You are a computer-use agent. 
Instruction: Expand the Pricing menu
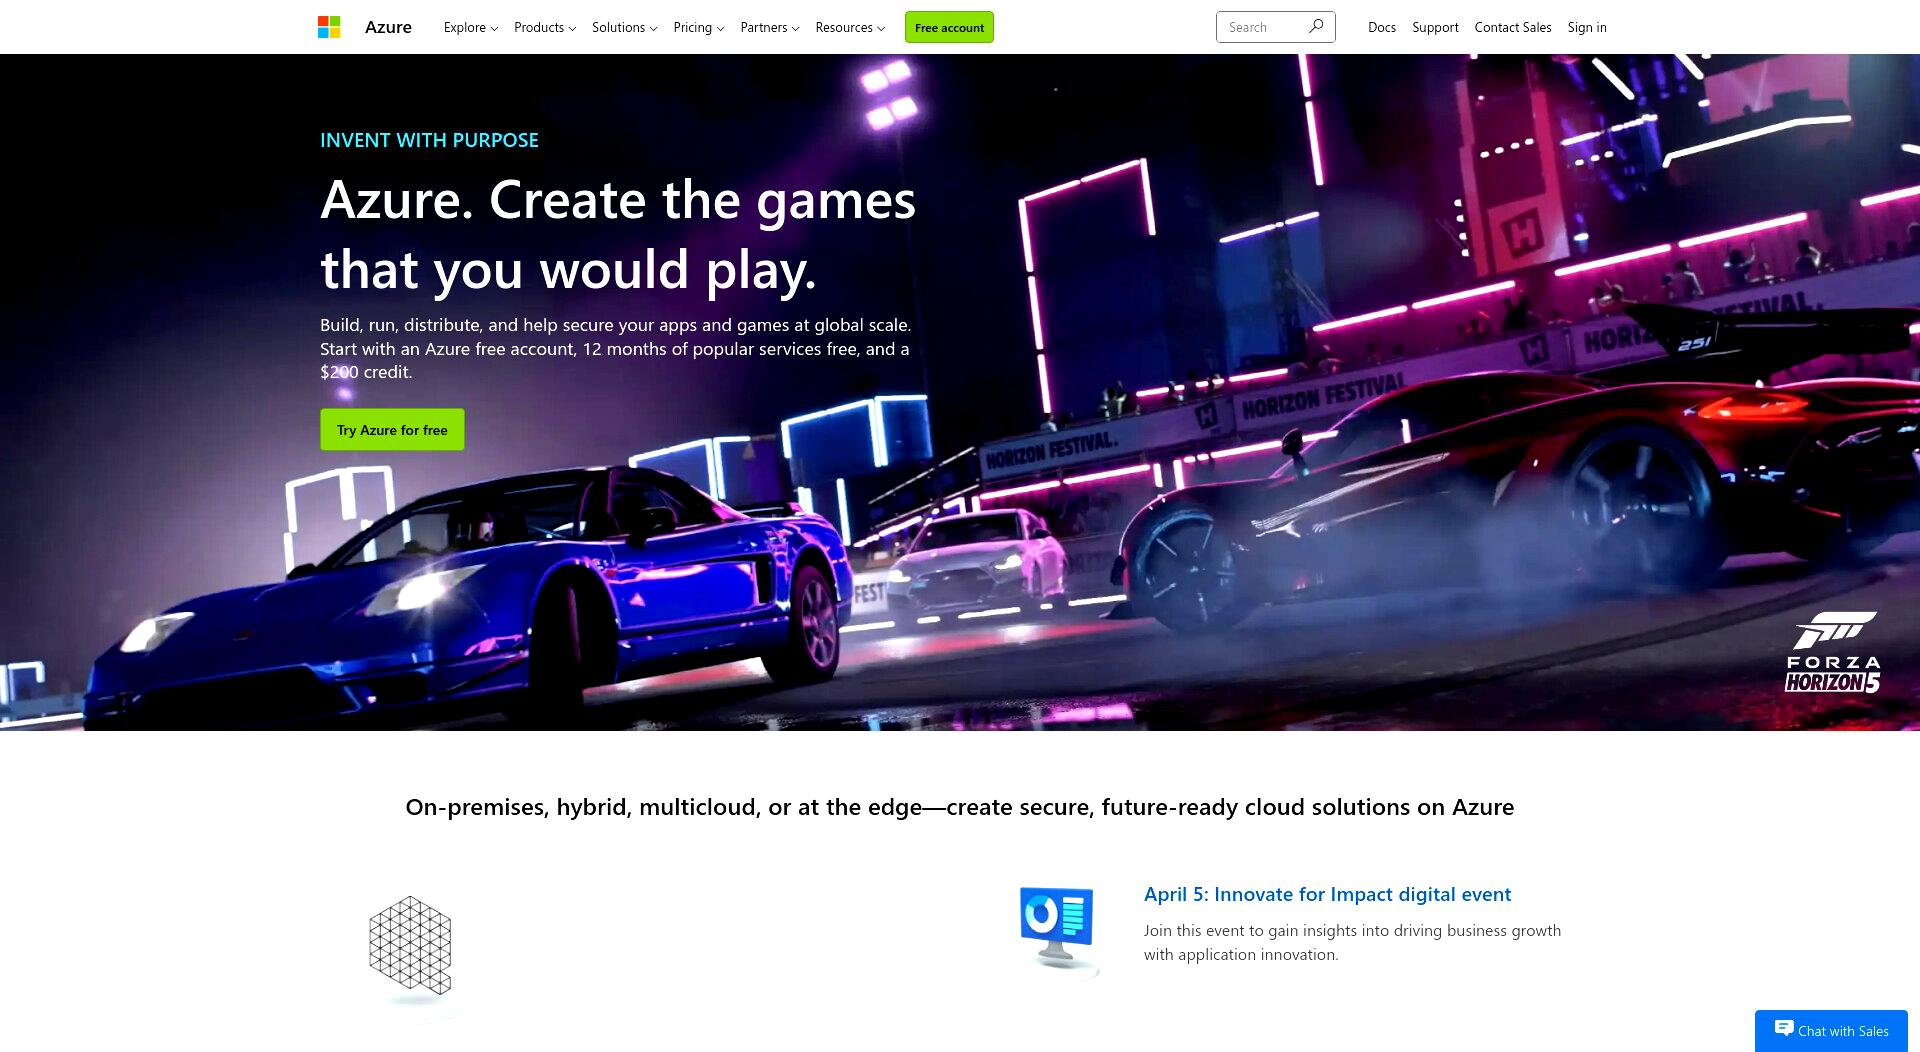click(699, 27)
